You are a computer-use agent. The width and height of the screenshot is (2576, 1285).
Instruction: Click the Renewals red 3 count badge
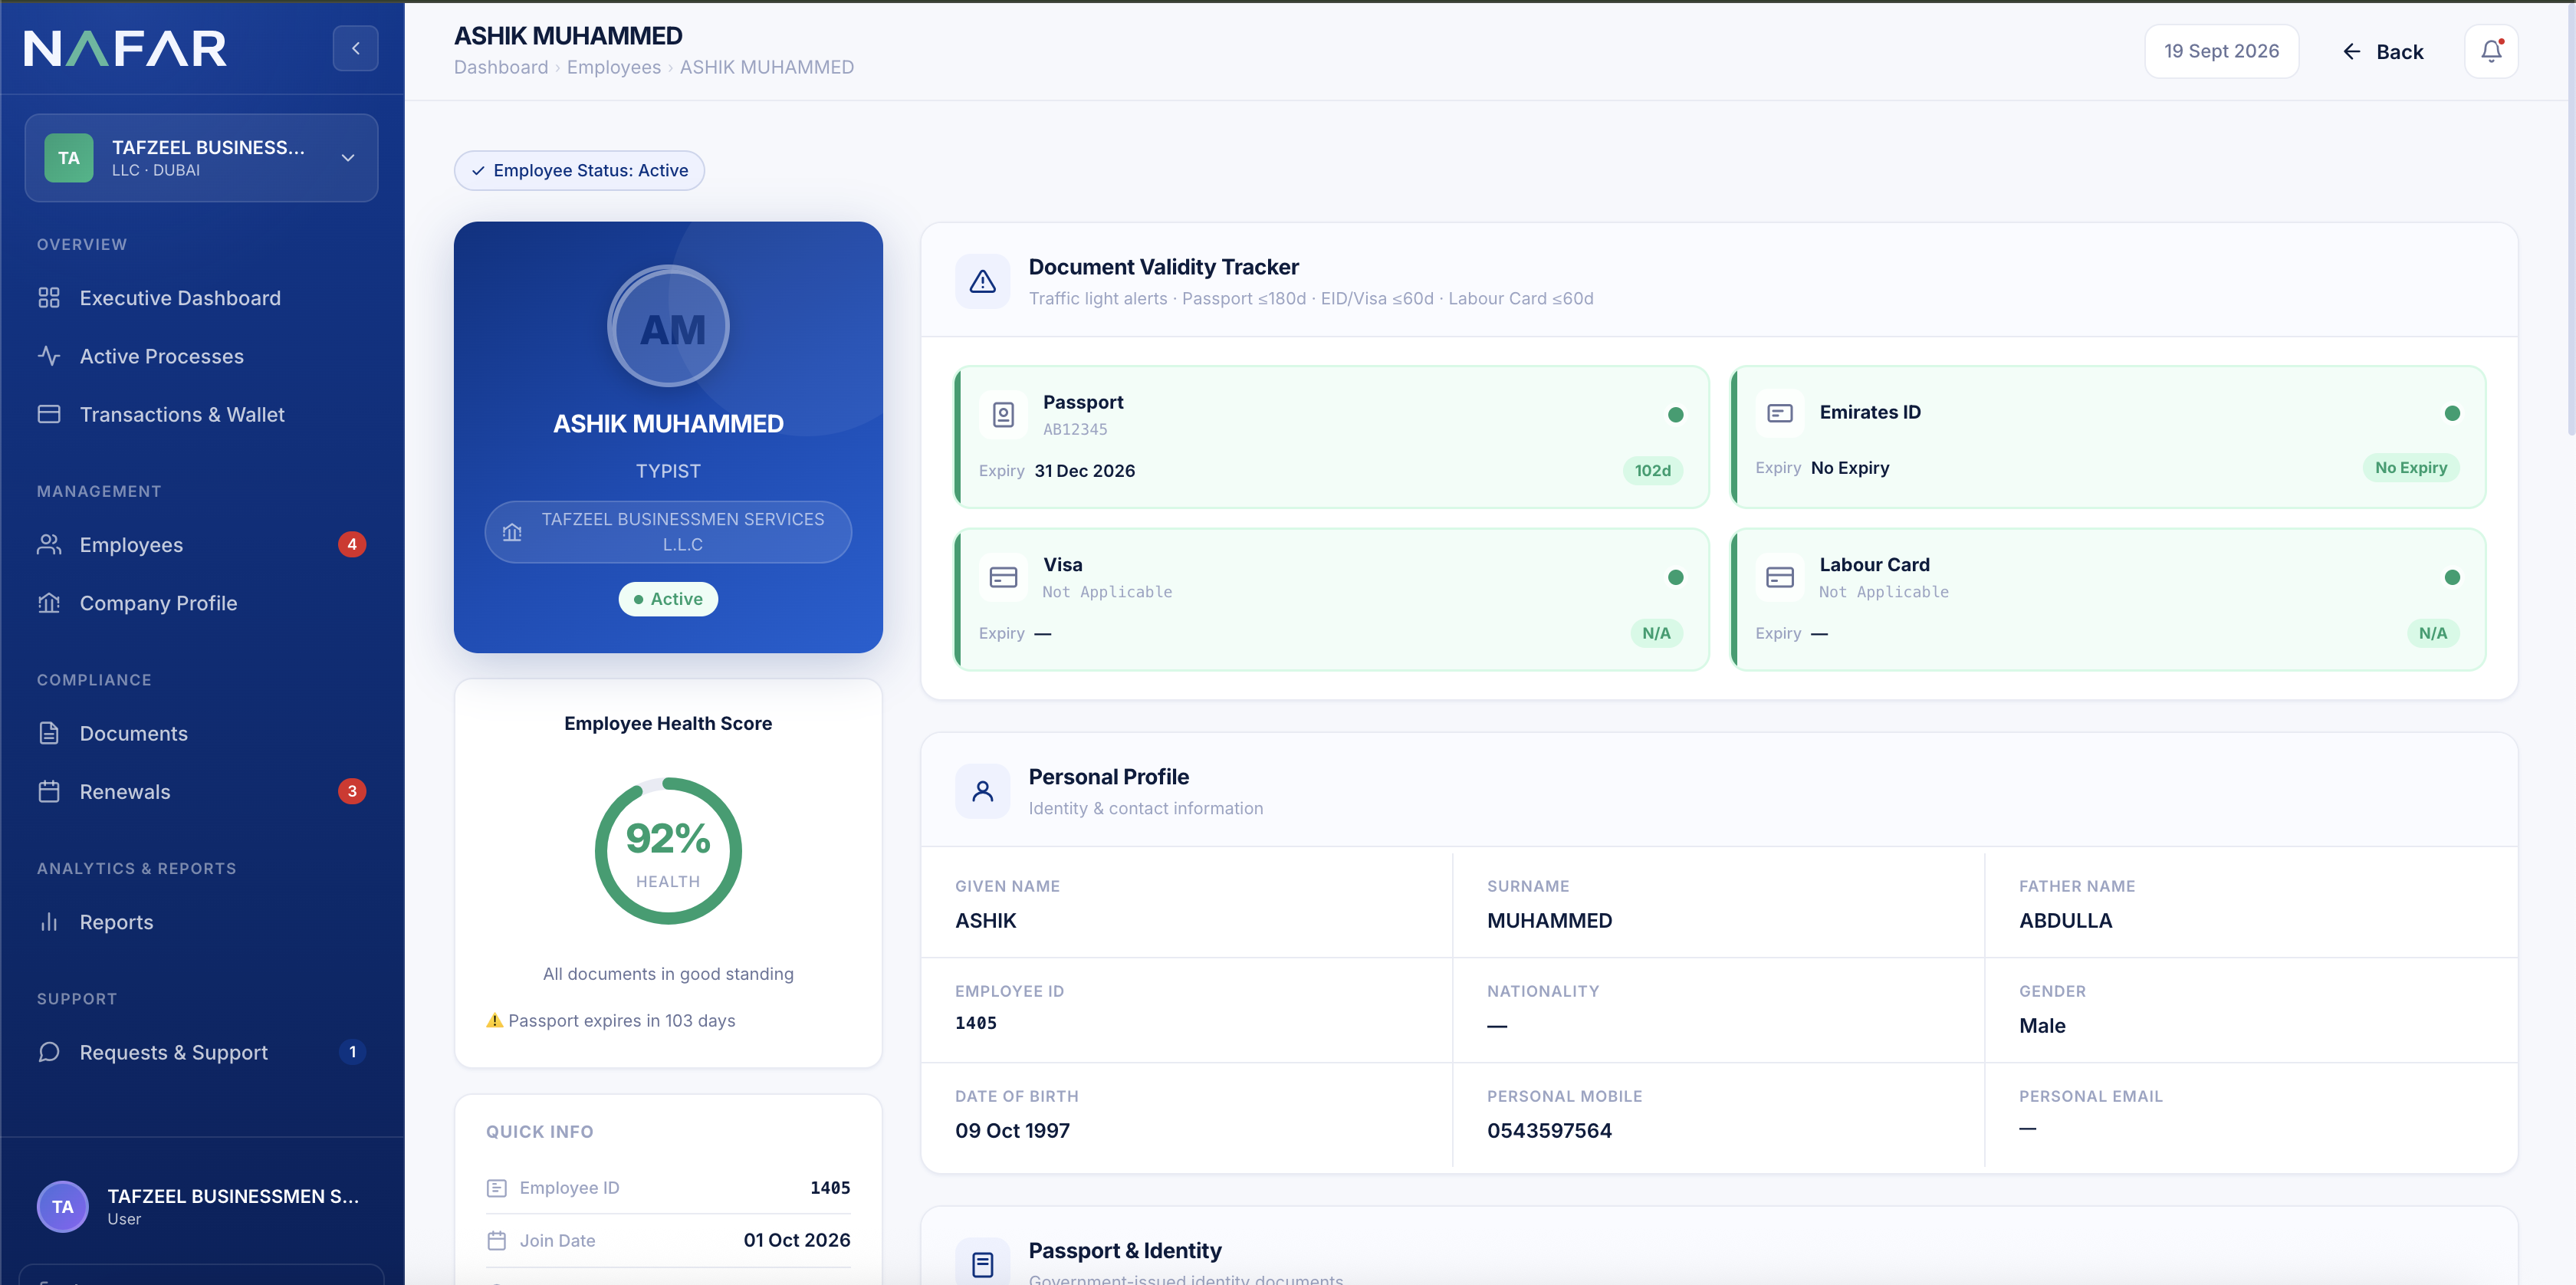[x=352, y=791]
